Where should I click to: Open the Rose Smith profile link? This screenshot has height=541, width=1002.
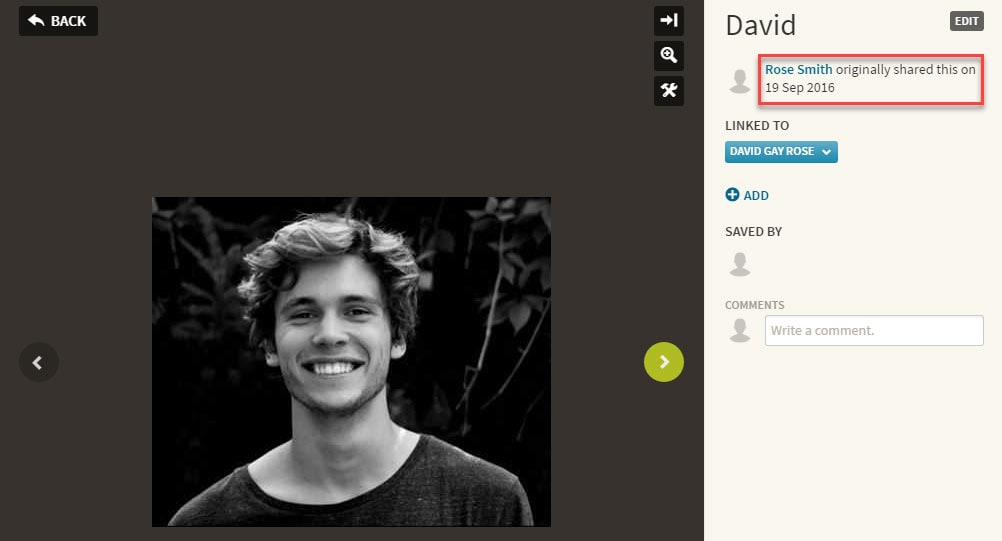(798, 70)
